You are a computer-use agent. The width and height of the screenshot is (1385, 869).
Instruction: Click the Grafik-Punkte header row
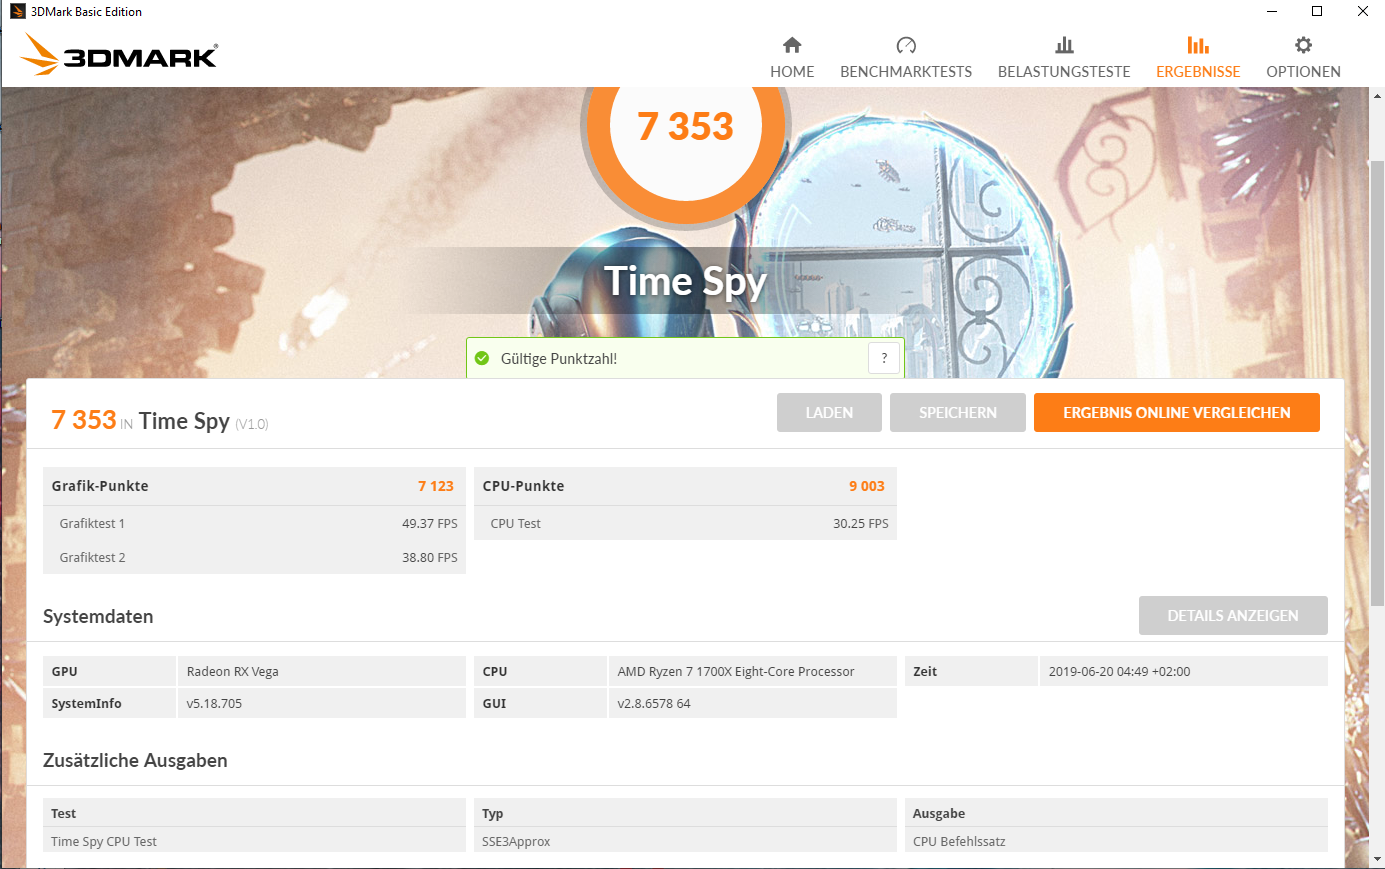pos(254,486)
